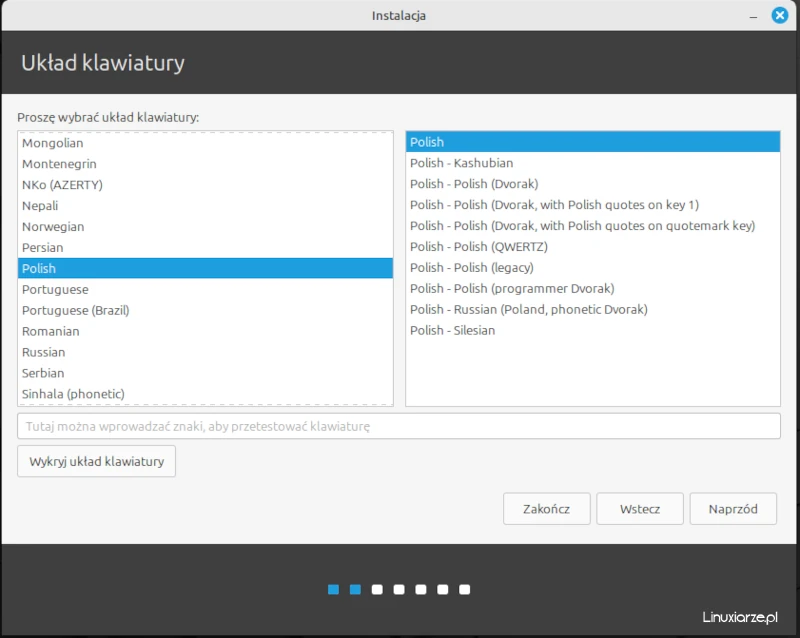This screenshot has height=638, width=800.
Task: Select default Polish variant in right list
Action: (593, 142)
